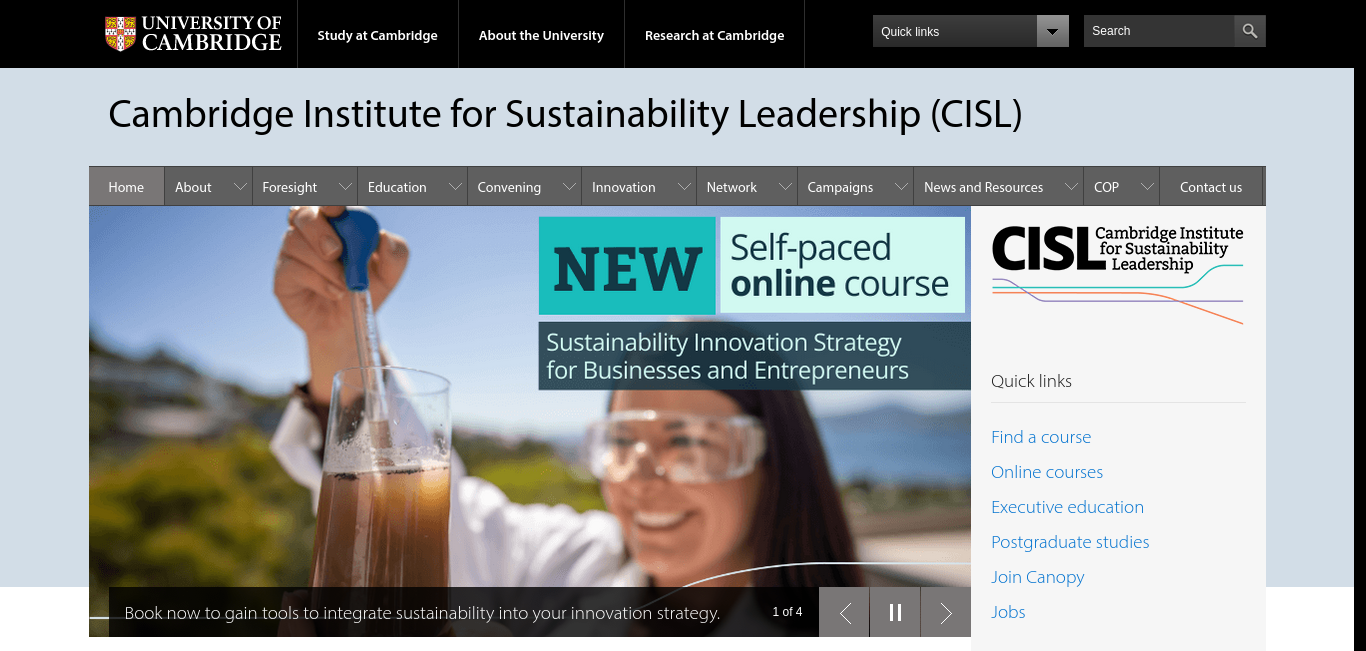Expand the Network menu chevron
This screenshot has width=1366, height=651.
click(x=785, y=187)
